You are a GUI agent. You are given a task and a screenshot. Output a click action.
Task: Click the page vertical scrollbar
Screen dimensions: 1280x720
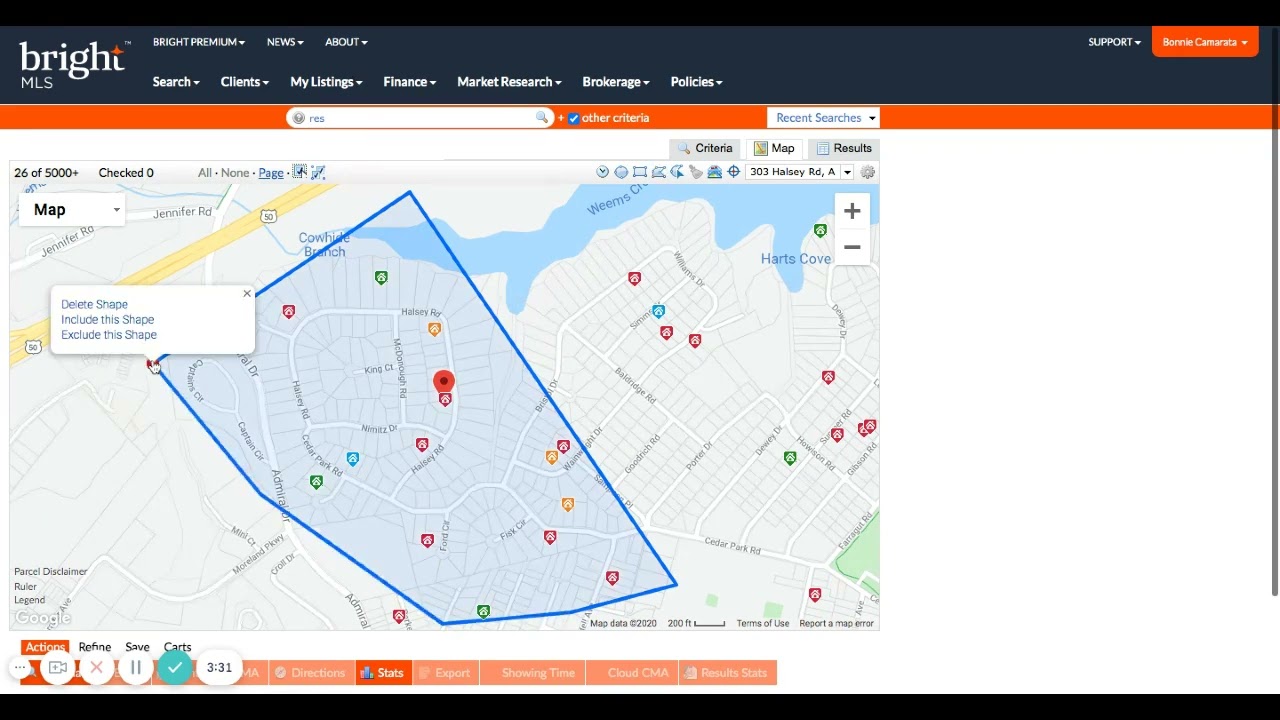click(x=1274, y=310)
